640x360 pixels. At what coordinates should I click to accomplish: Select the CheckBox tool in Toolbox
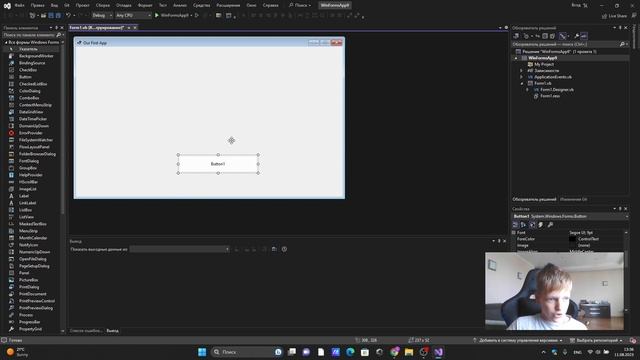(28, 70)
